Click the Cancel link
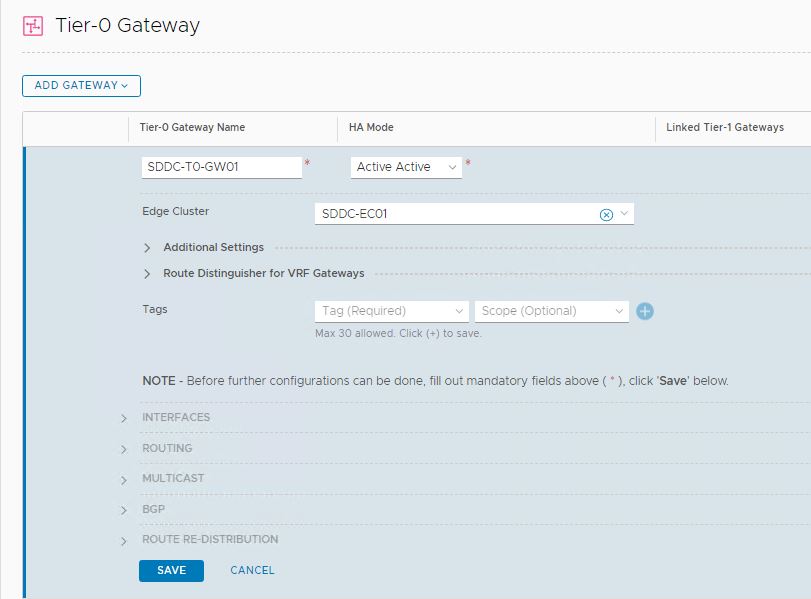811x599 pixels. pyautogui.click(x=252, y=570)
